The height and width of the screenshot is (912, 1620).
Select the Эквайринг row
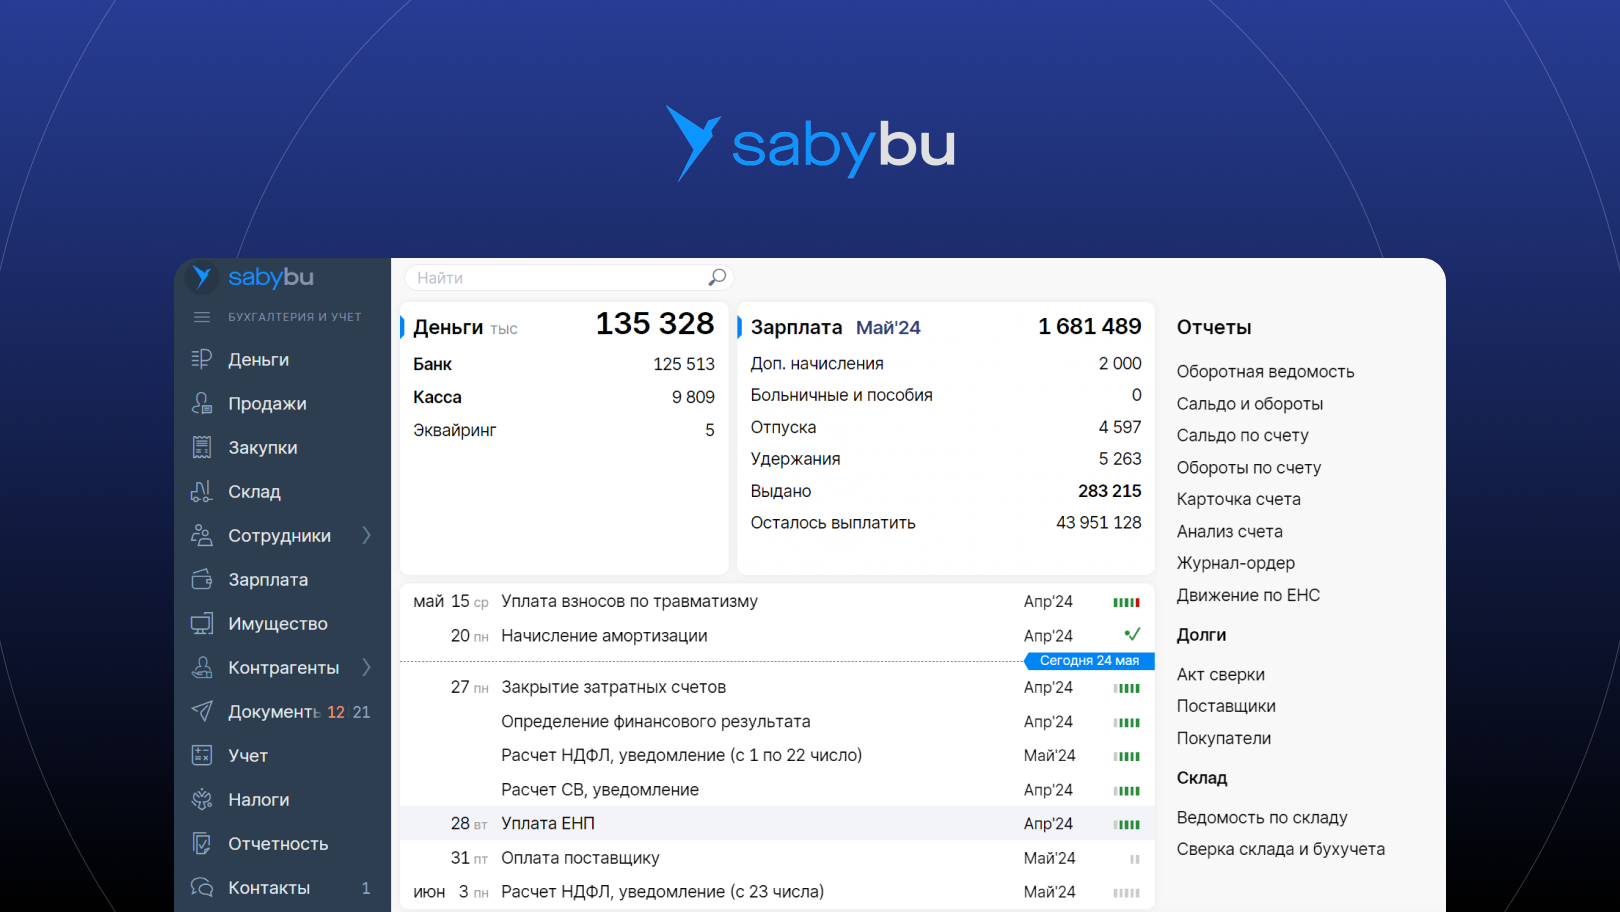click(x=564, y=430)
